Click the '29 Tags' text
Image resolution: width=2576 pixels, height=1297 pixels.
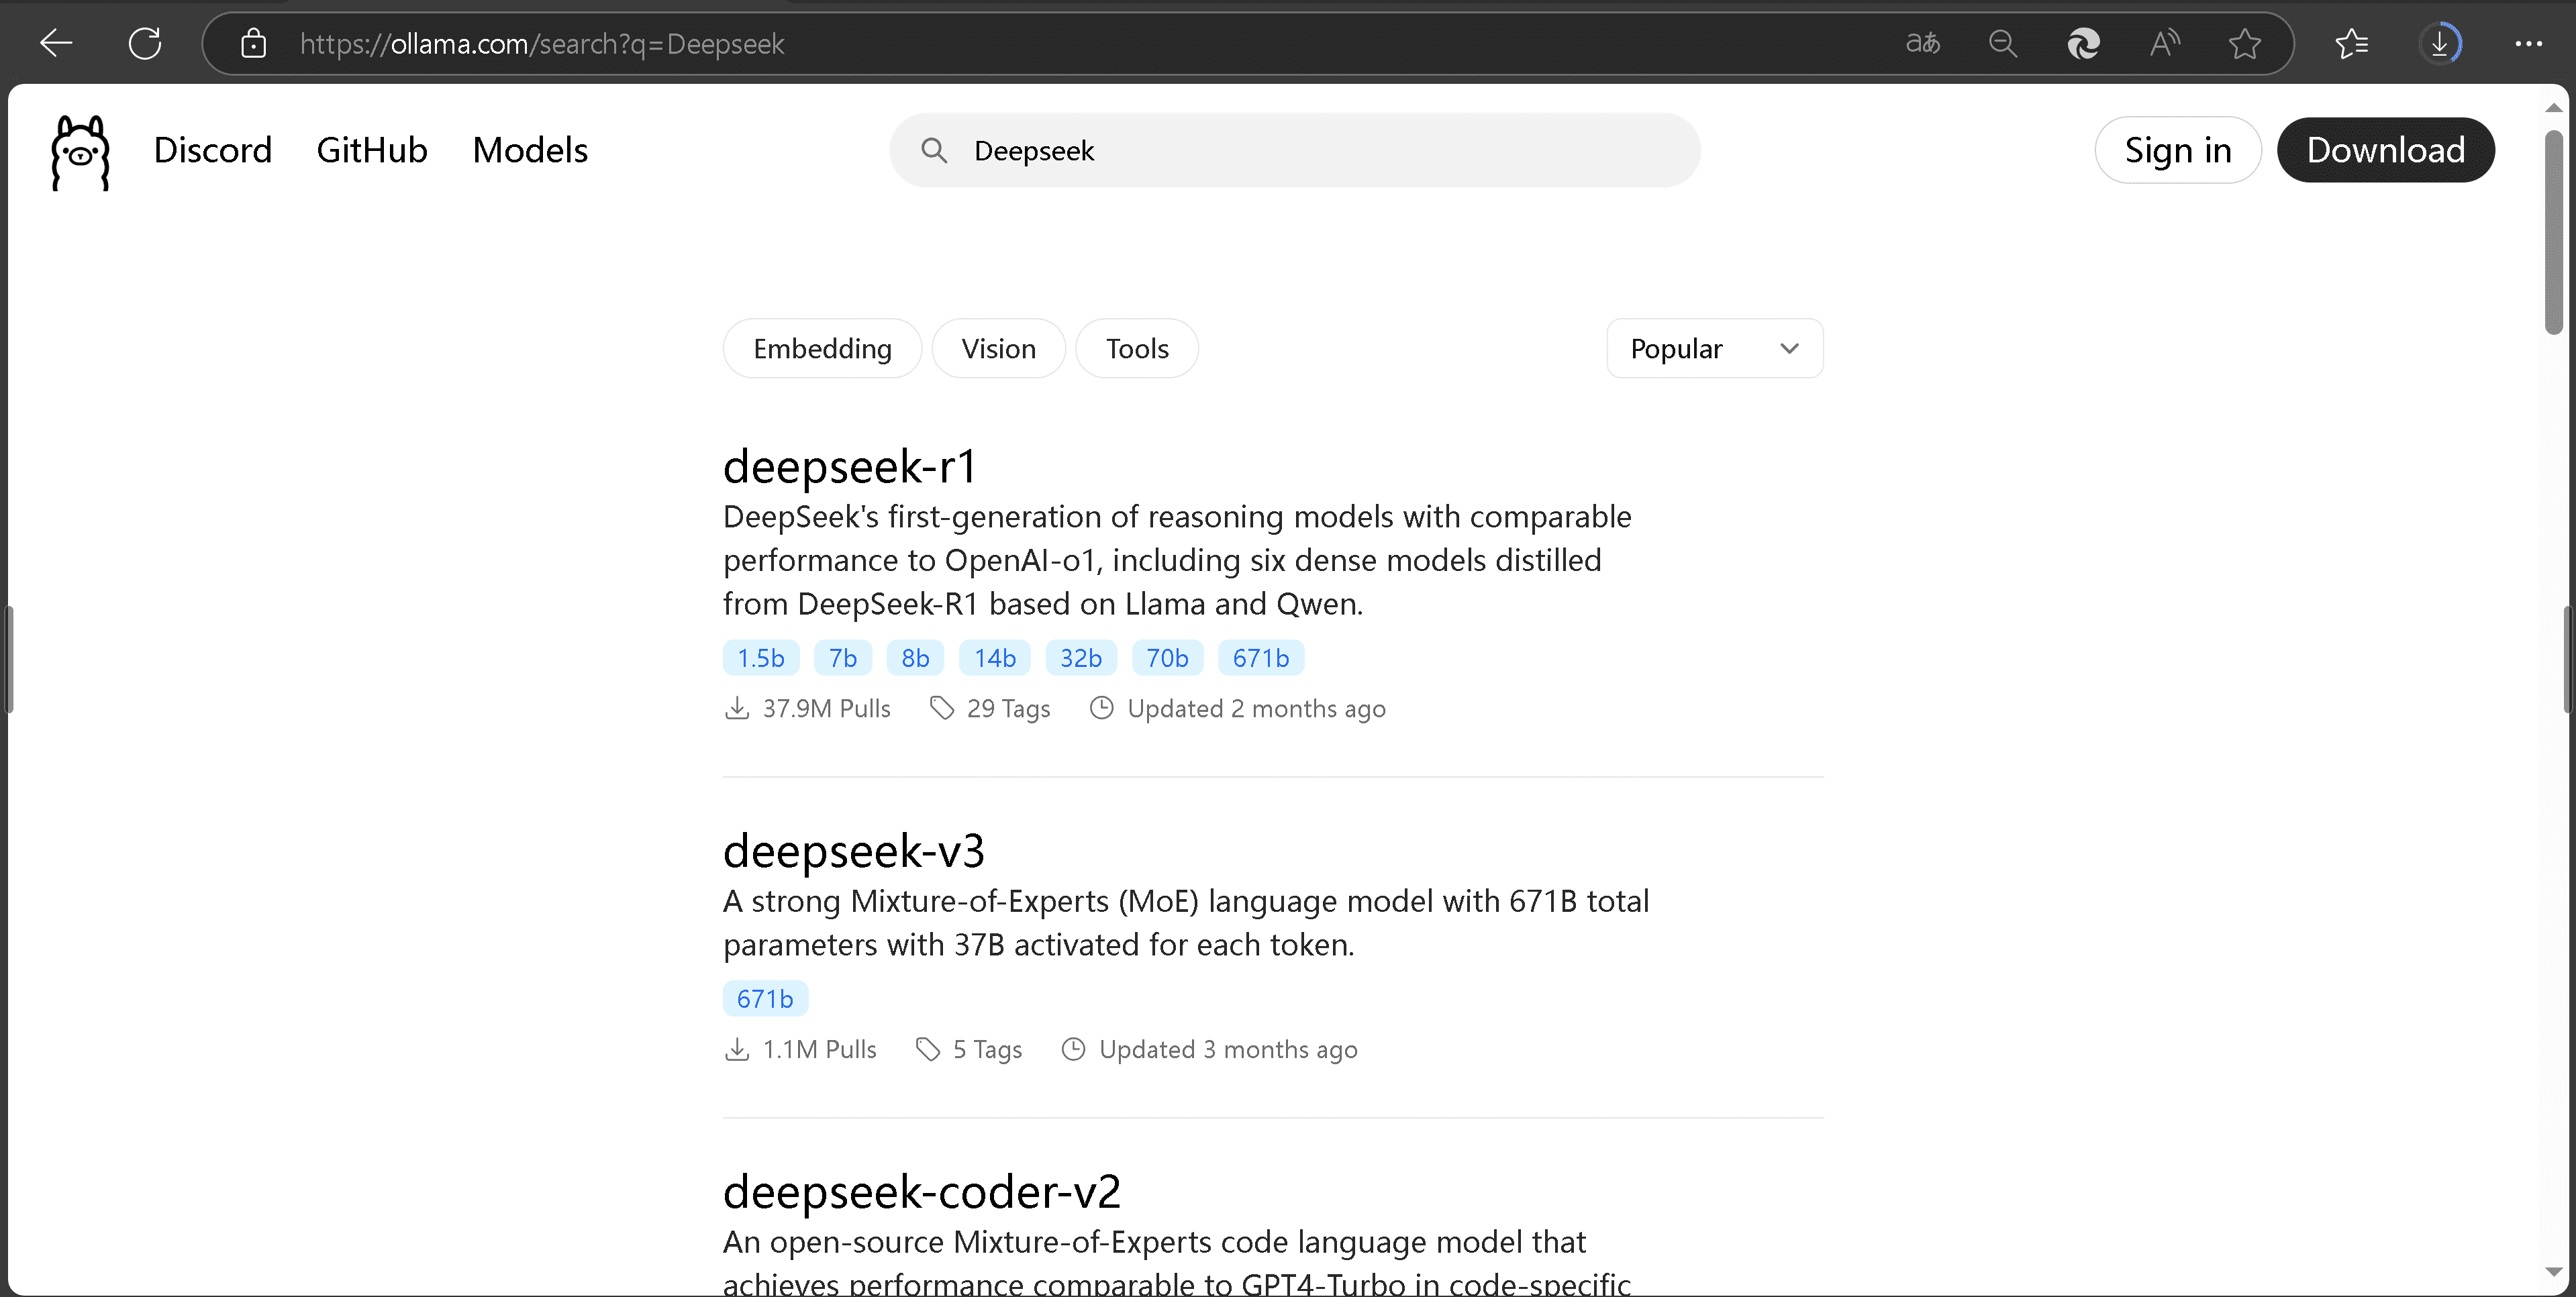[1008, 708]
